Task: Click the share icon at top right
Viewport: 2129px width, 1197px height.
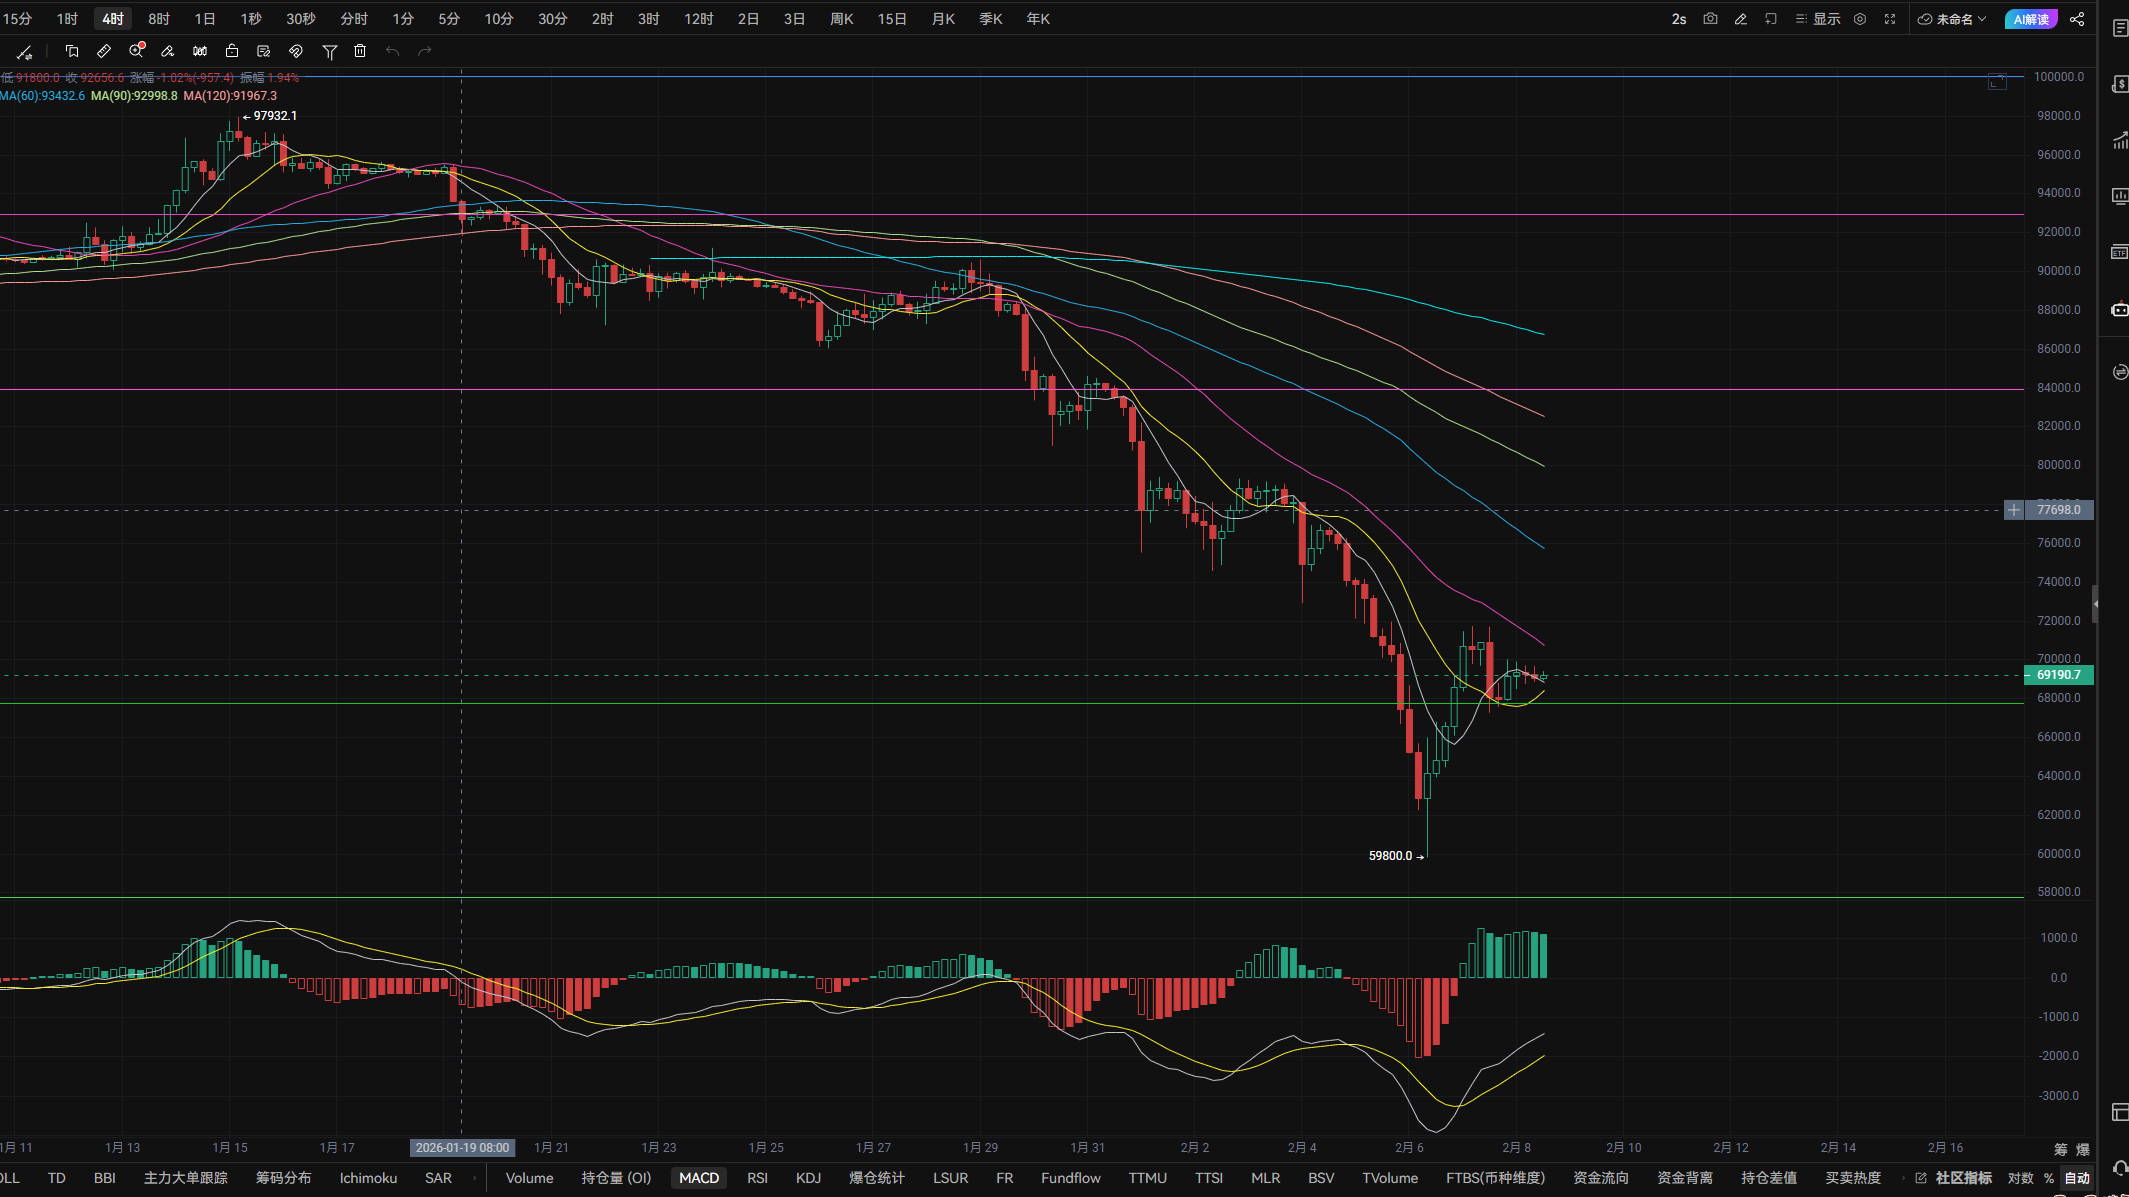Action: tap(2077, 19)
